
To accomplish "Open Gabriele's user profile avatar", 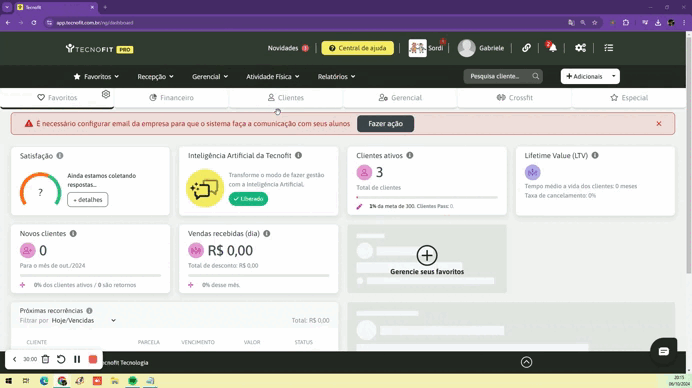I will point(466,48).
